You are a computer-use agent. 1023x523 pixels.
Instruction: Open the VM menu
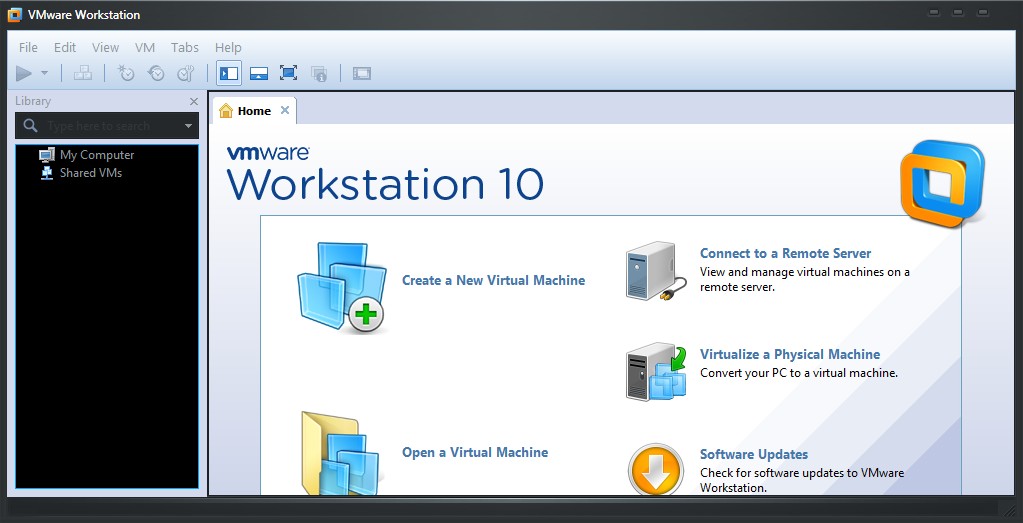click(145, 48)
